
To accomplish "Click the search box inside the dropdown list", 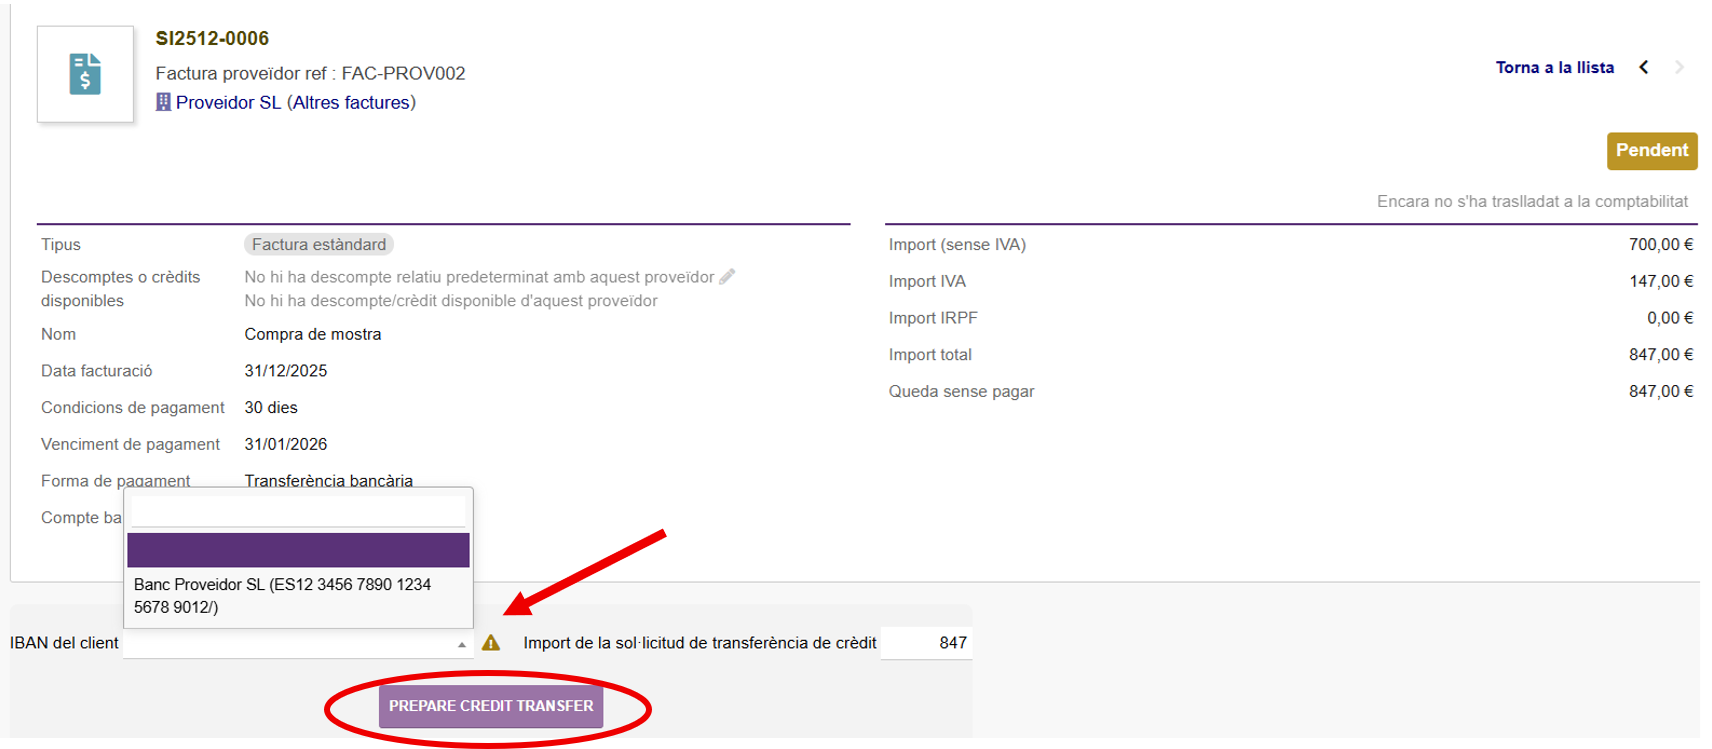I will pos(297,512).
